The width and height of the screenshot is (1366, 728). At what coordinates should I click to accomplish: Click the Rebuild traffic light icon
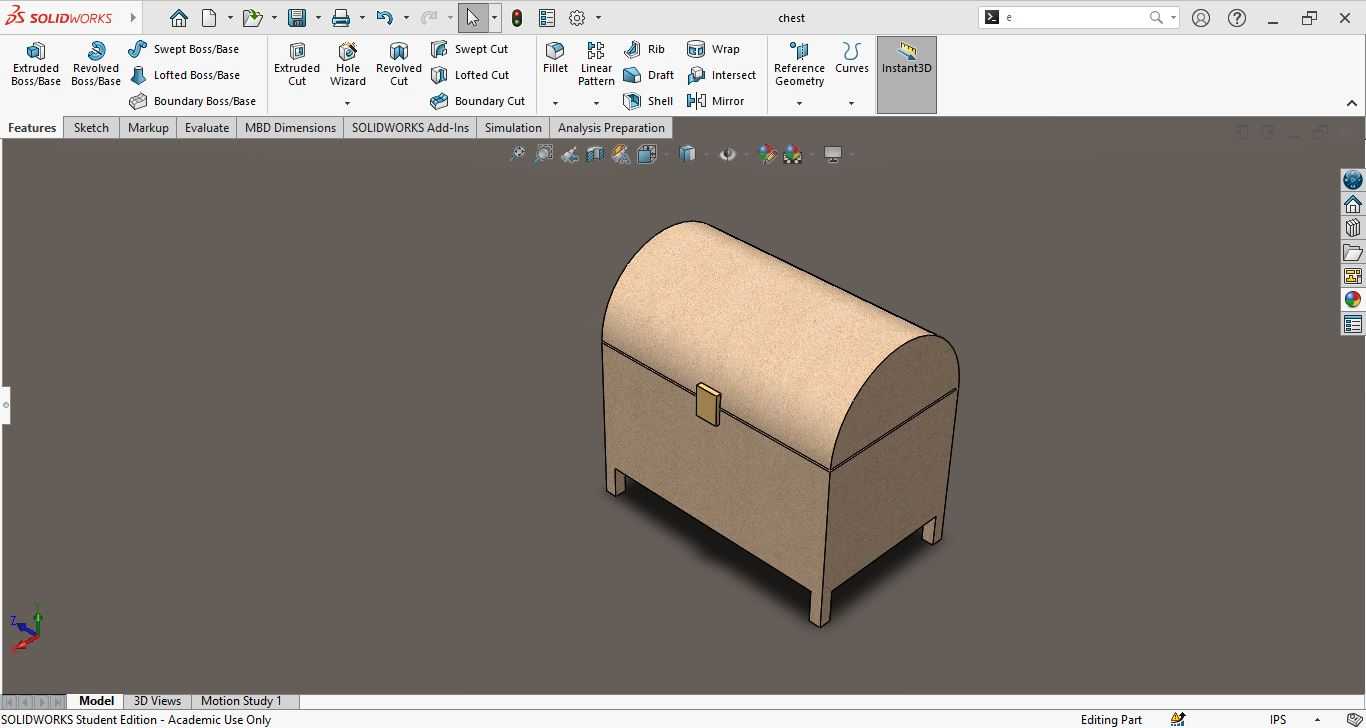pyautogui.click(x=517, y=18)
